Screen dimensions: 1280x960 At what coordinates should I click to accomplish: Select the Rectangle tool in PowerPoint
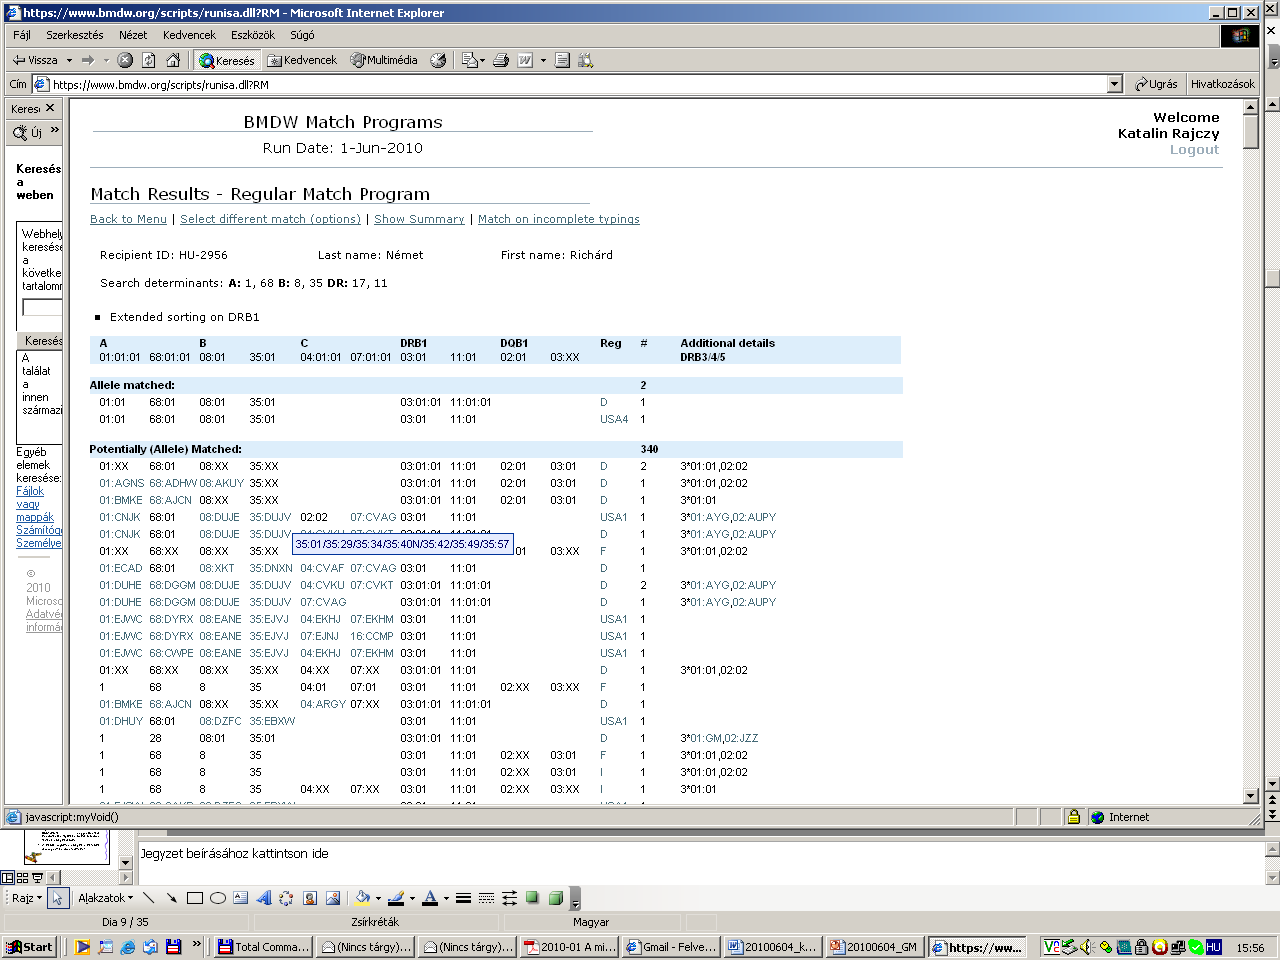click(x=195, y=898)
